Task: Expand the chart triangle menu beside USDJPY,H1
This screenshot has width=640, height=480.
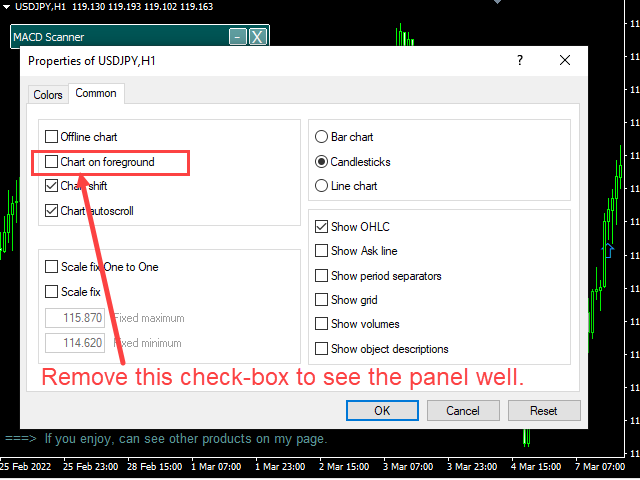Action: coord(6,7)
